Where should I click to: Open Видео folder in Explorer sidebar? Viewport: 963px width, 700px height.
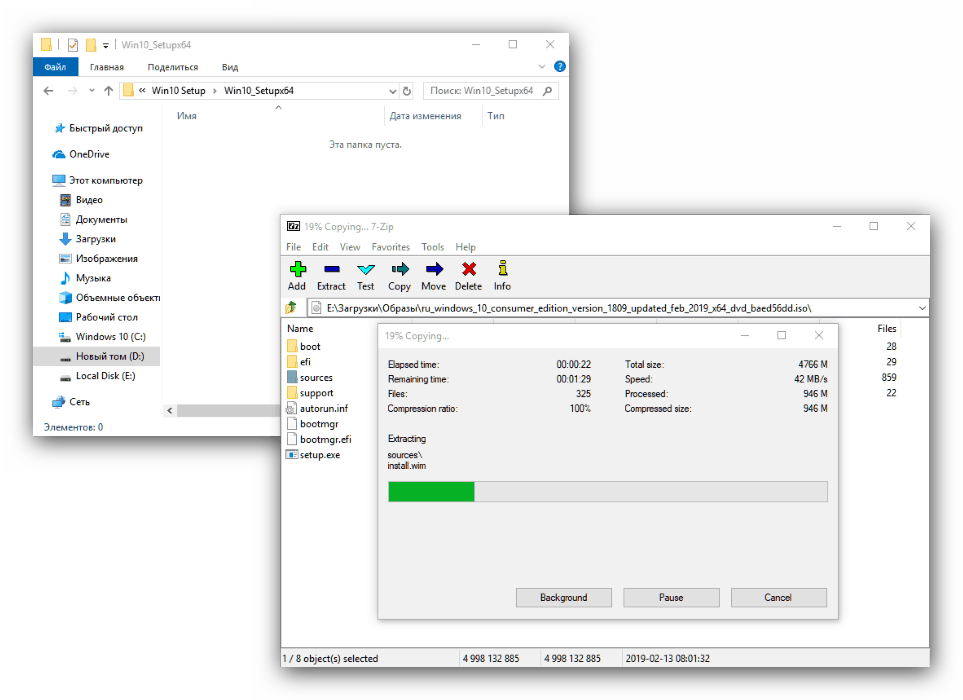(80, 200)
